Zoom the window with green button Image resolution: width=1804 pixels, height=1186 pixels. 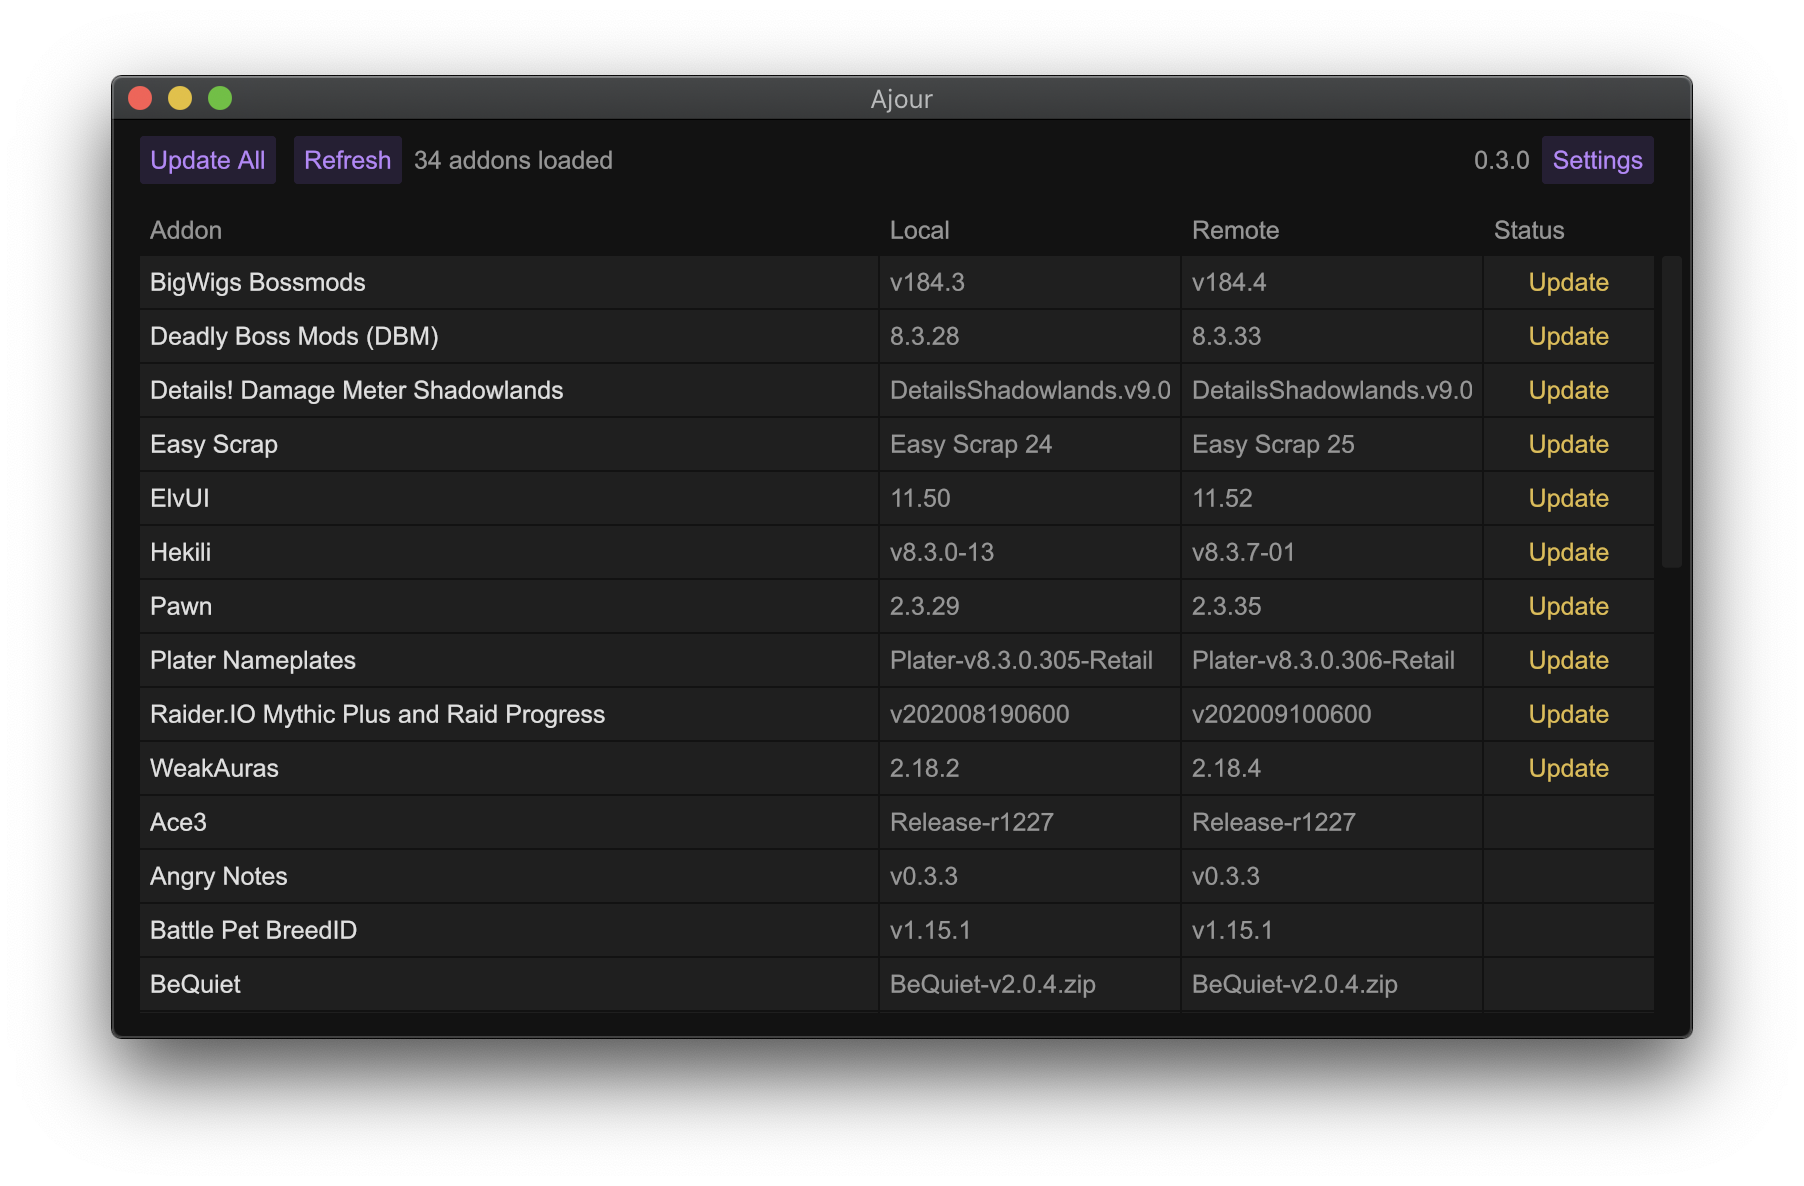click(220, 98)
